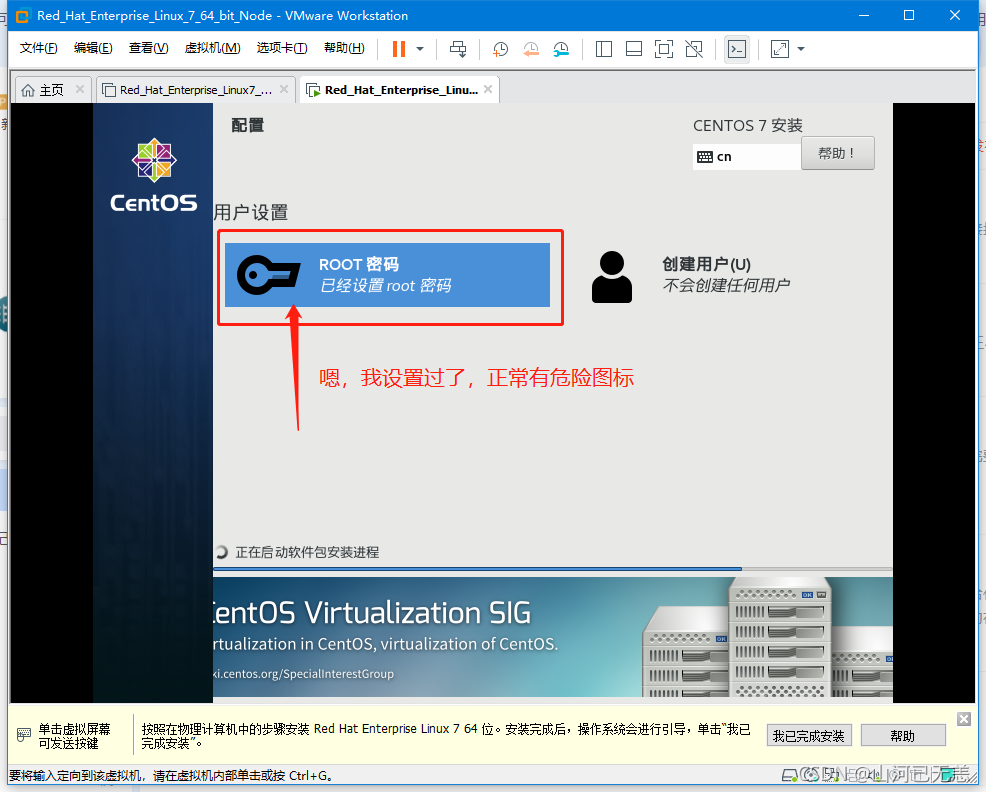The height and width of the screenshot is (792, 986).
Task: Click the key icon for root password
Action: [269, 275]
